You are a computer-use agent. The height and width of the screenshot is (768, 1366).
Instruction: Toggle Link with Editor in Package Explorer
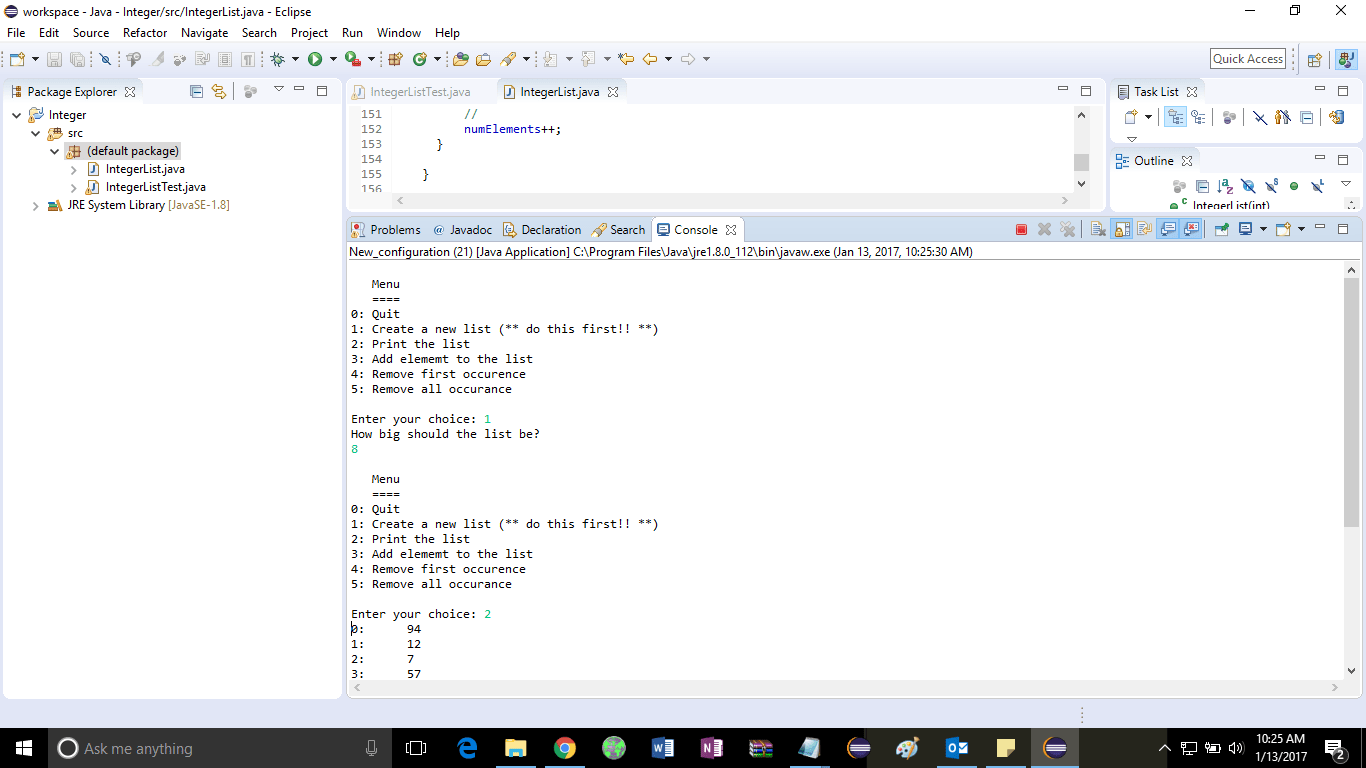[218, 92]
